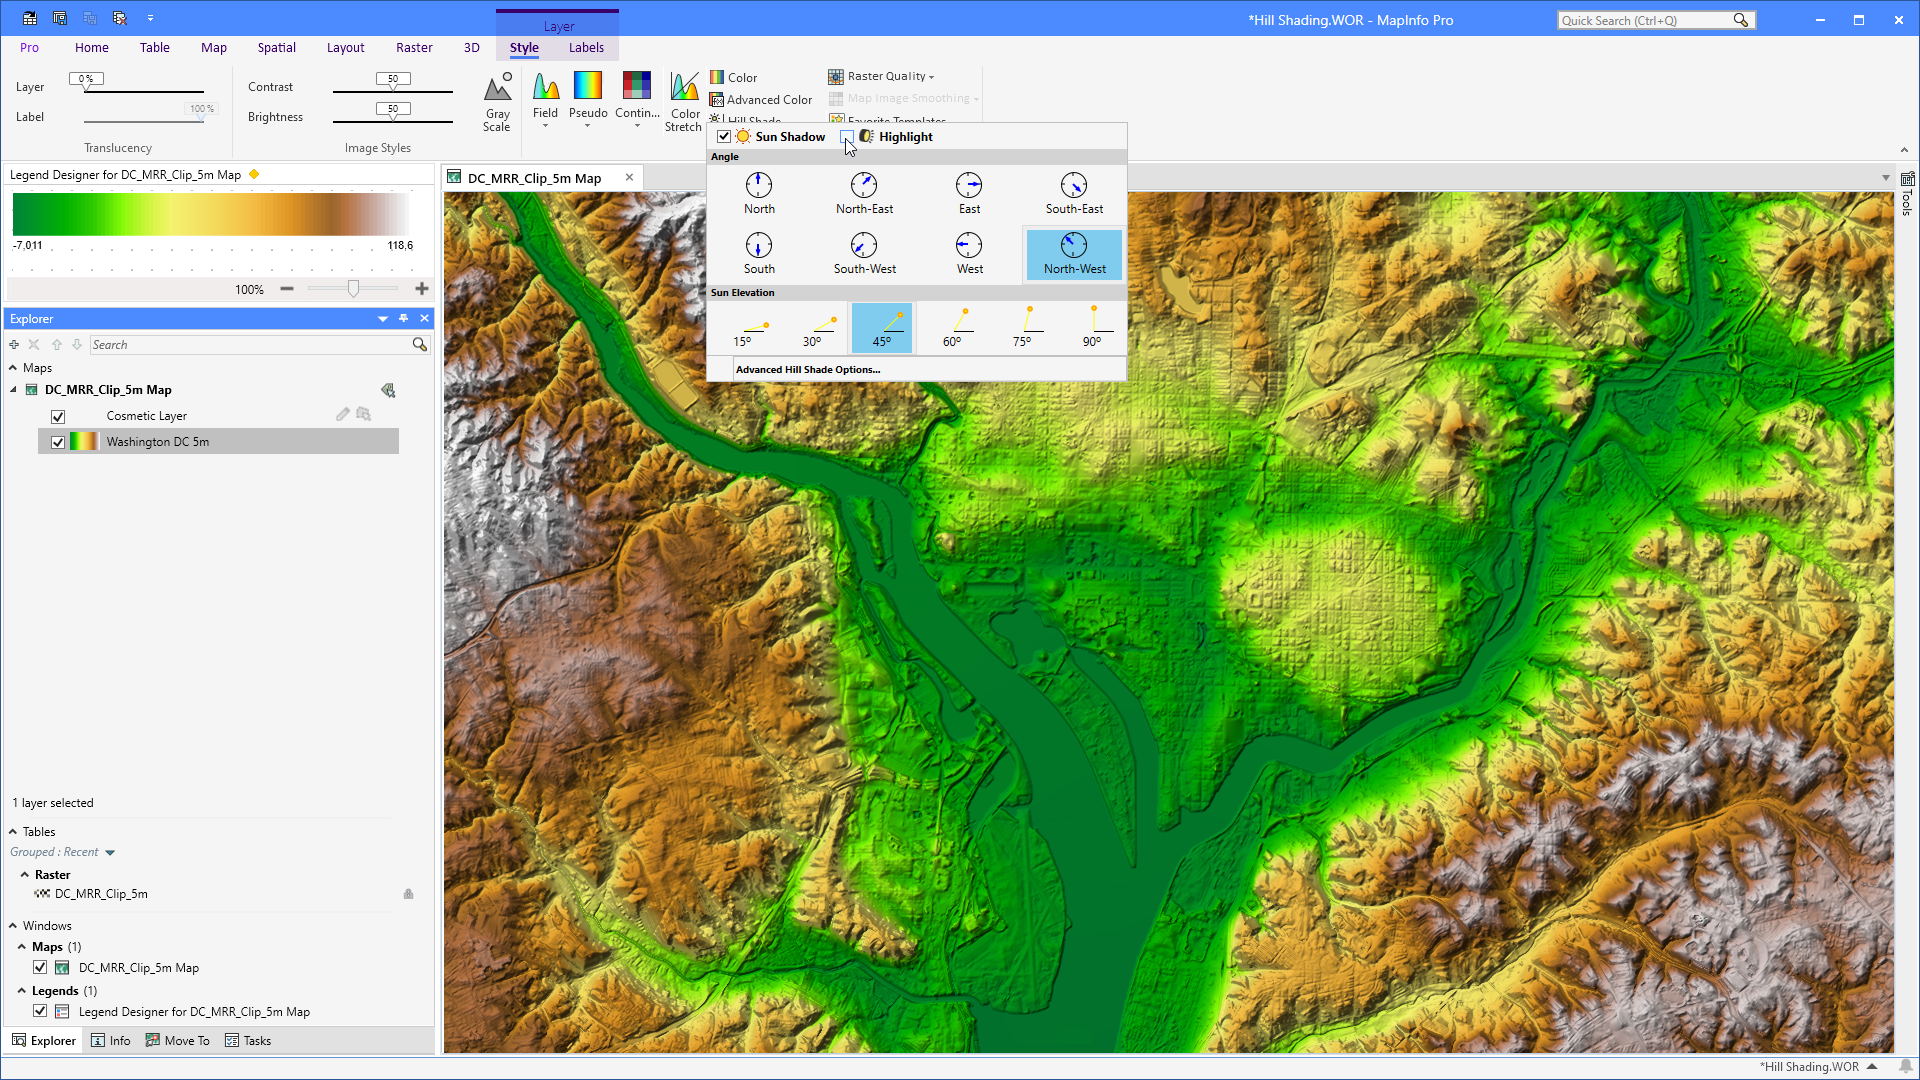Image resolution: width=1920 pixels, height=1080 pixels.
Task: Toggle Cosmetic Layer visibility checkbox
Action: pyautogui.click(x=58, y=416)
